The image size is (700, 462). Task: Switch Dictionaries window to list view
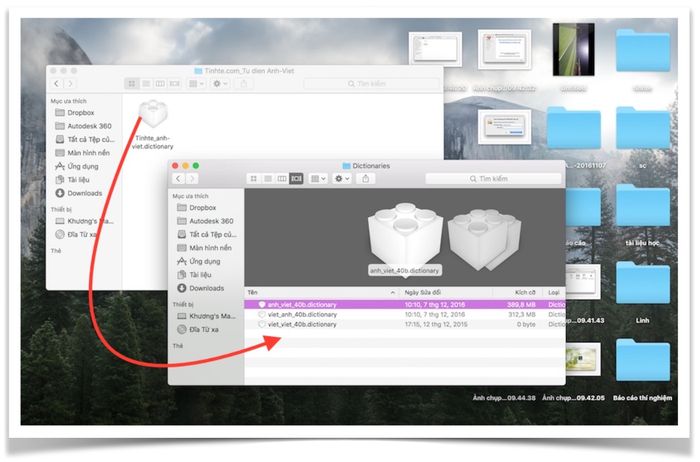pos(267,178)
